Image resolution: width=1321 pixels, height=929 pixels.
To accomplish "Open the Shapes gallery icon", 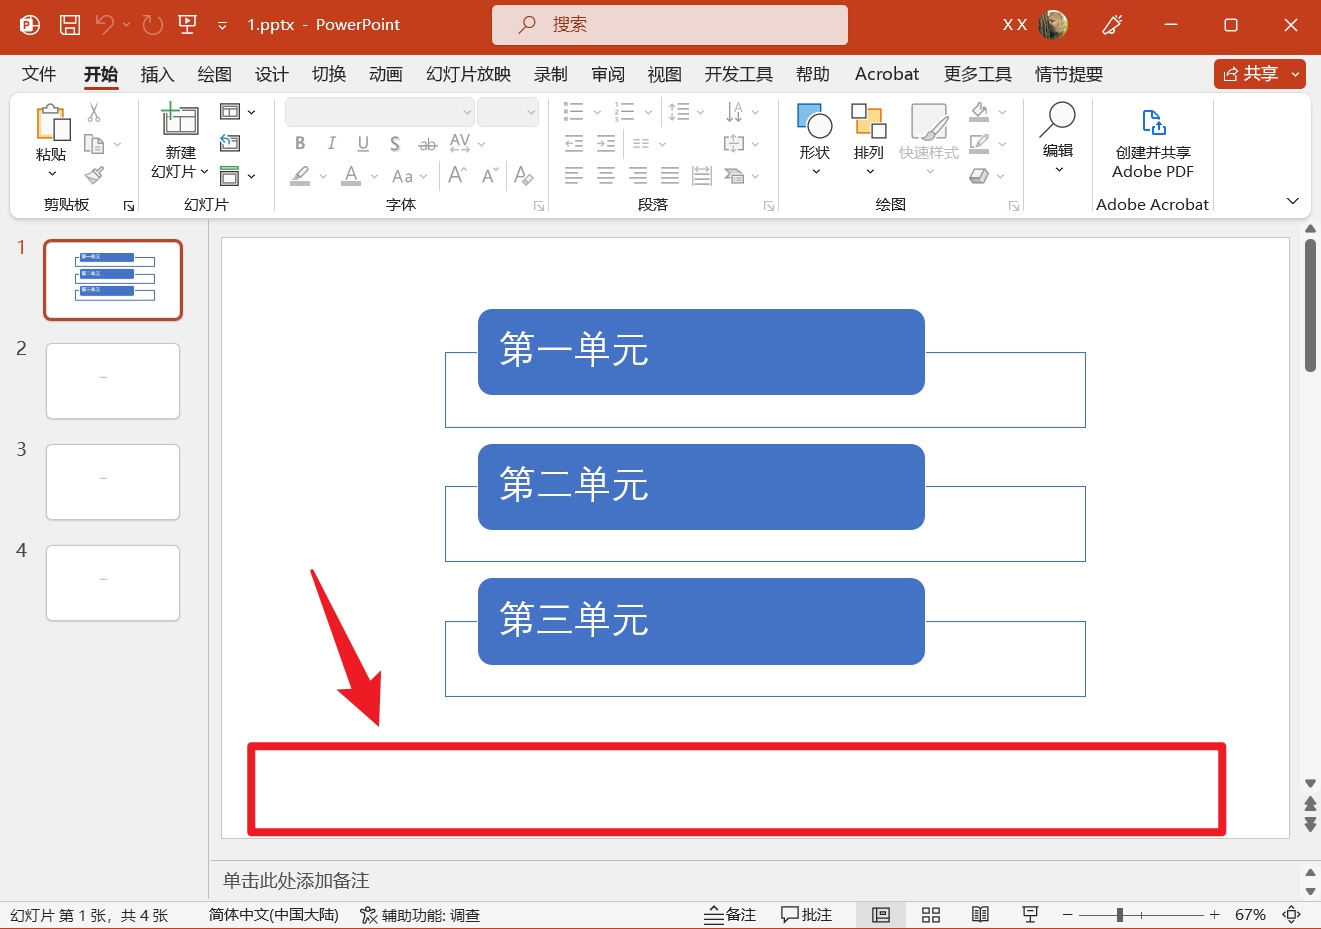I will point(814,122).
